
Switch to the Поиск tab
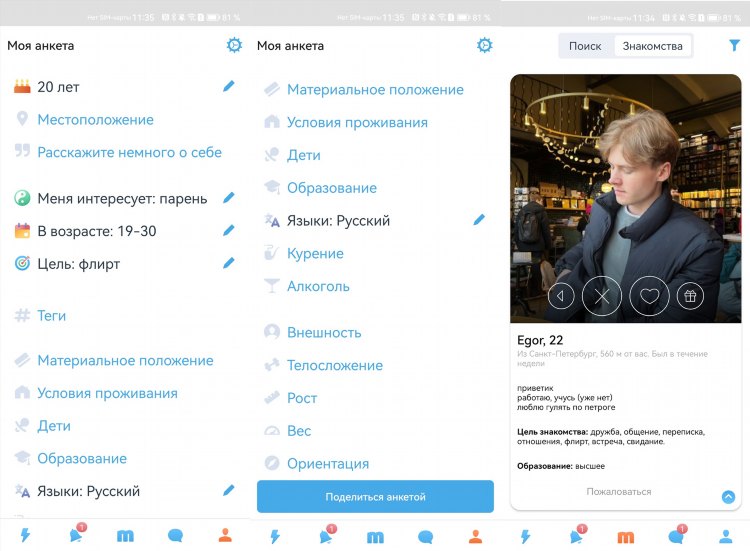(585, 46)
